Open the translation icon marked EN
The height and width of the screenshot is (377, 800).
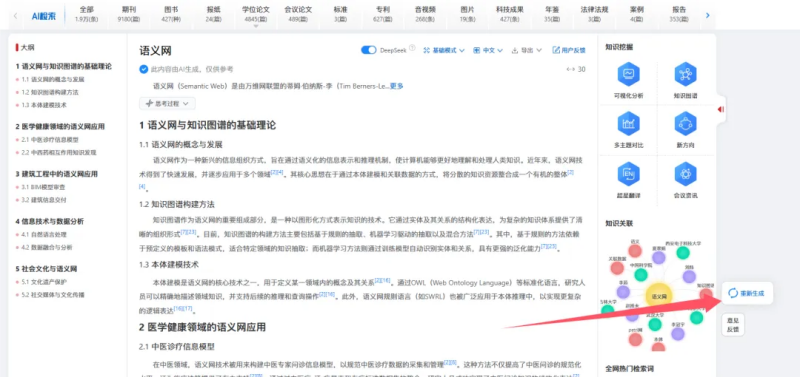(628, 174)
